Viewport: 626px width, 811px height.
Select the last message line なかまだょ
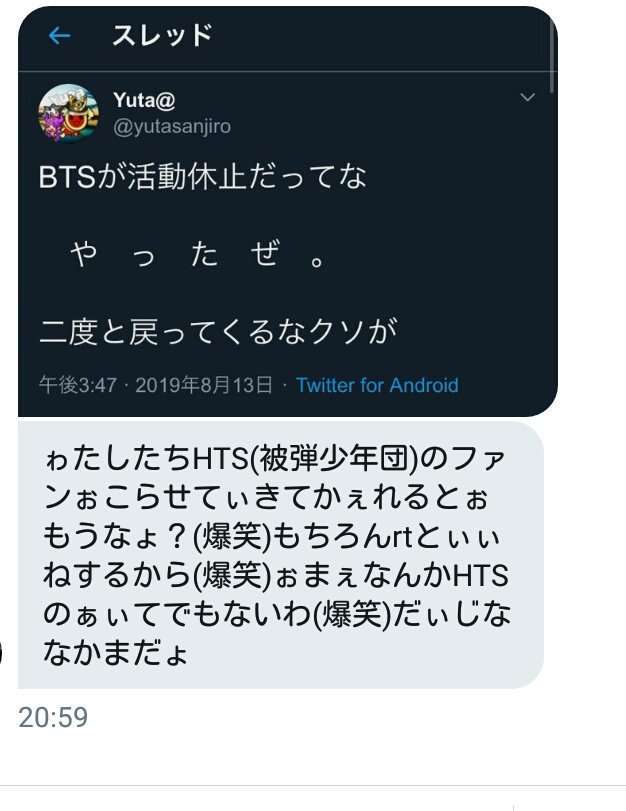(115, 653)
